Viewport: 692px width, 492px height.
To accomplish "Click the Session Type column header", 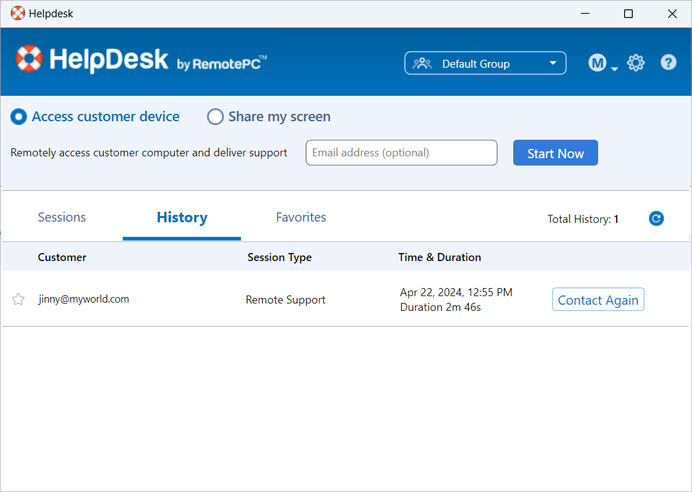I will 279,257.
